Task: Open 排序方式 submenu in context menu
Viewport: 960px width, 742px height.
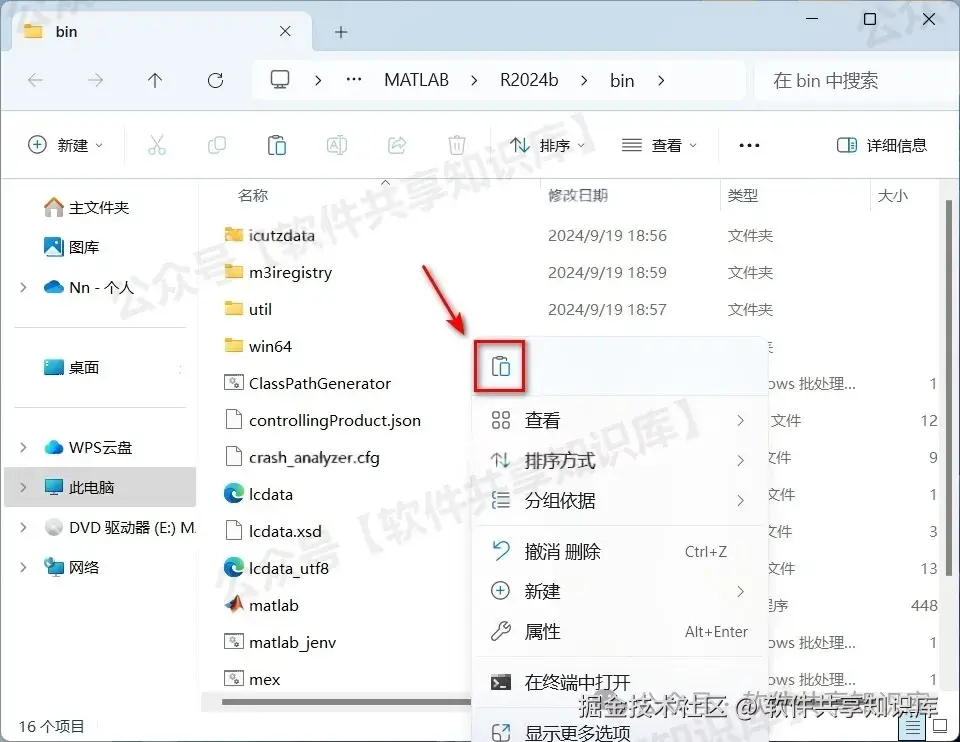Action: [619, 460]
